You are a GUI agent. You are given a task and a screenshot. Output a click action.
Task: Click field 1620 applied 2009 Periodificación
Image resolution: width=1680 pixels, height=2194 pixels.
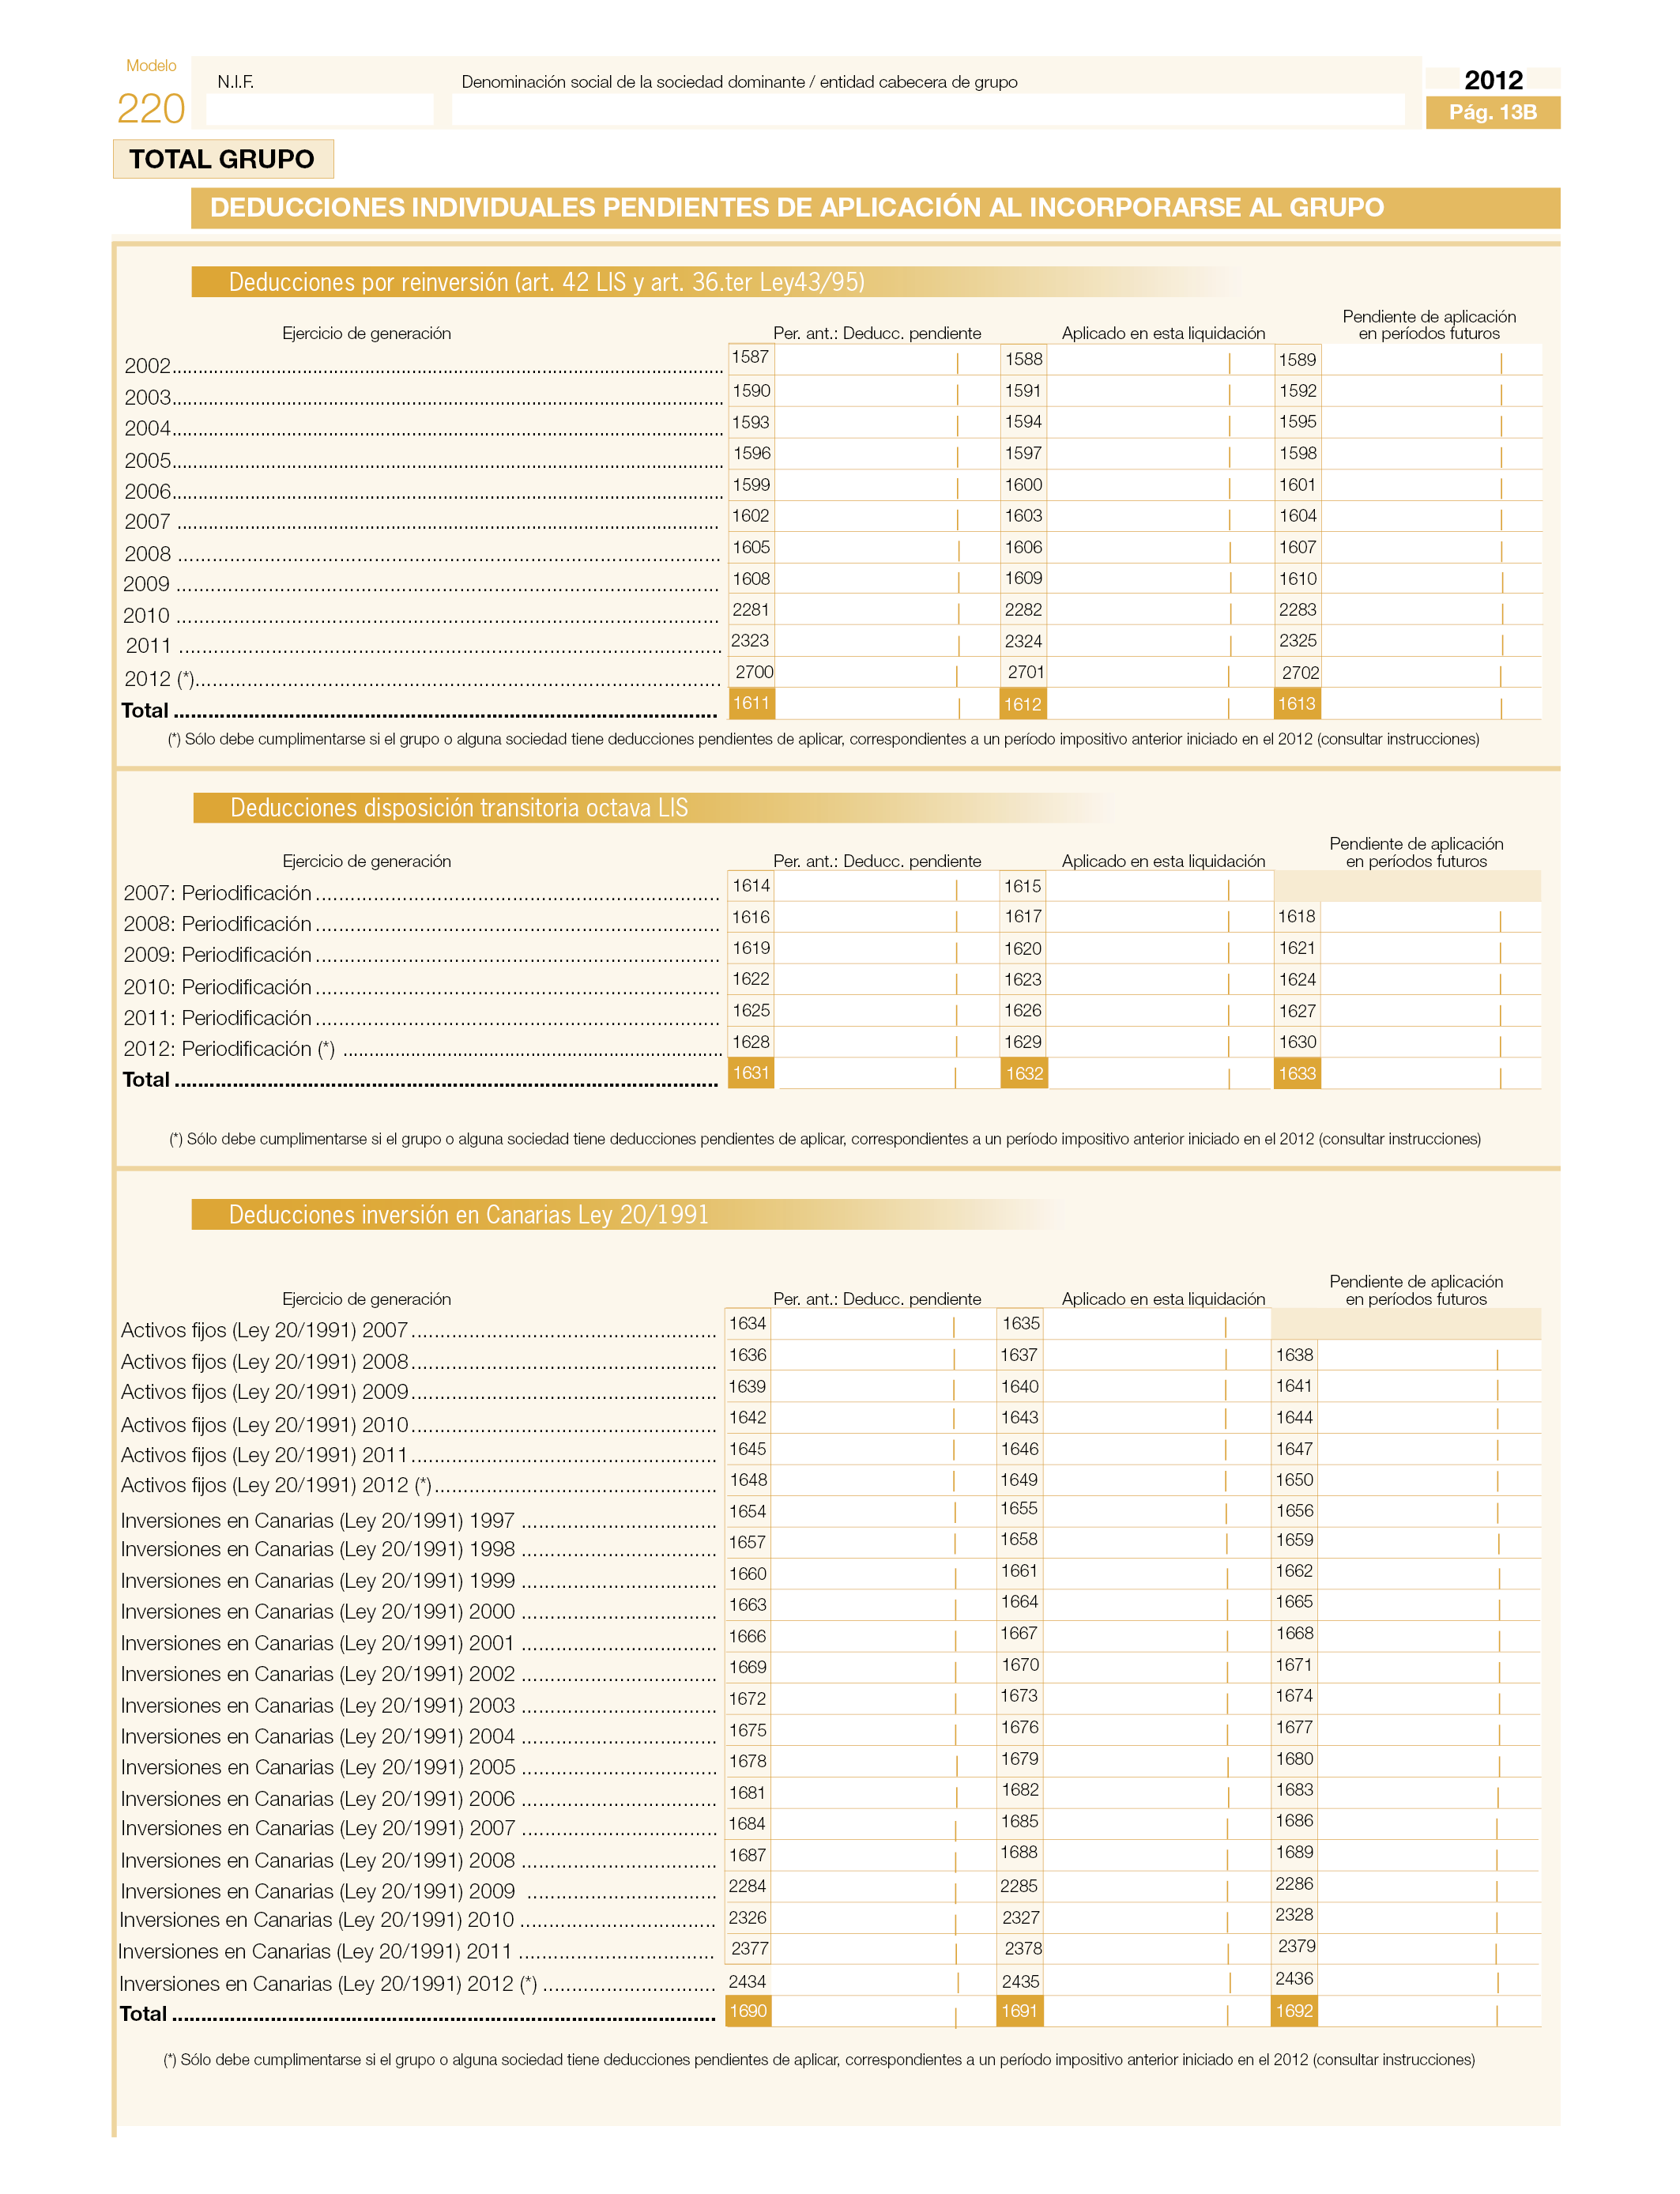pyautogui.click(x=1162, y=948)
